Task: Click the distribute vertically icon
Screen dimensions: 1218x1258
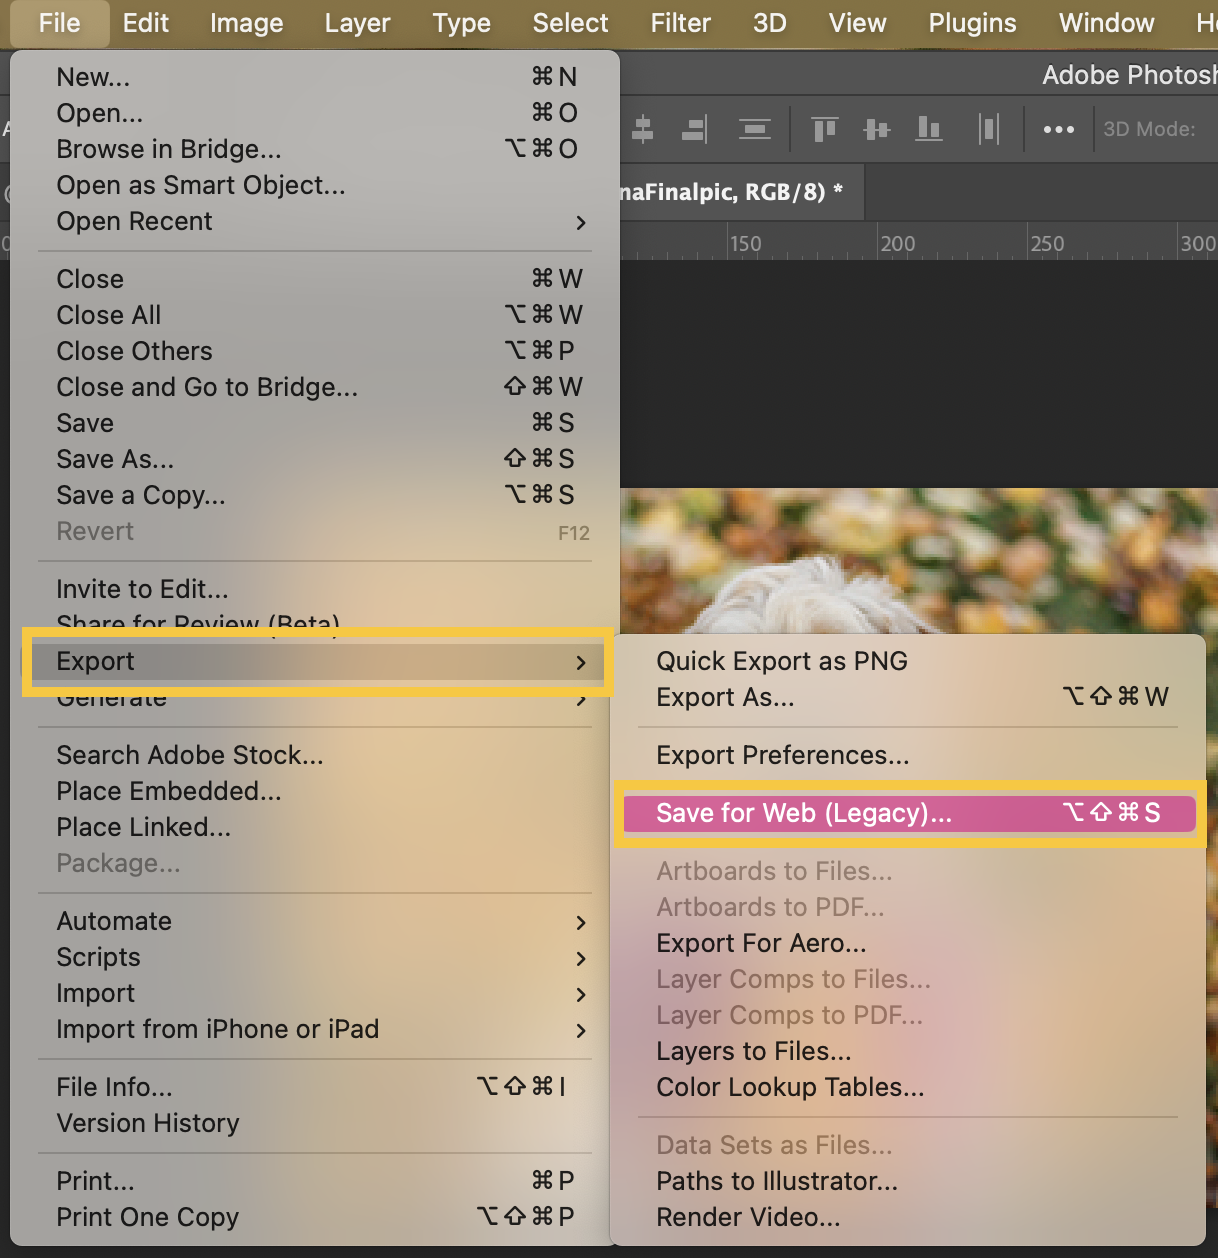Action: [754, 129]
